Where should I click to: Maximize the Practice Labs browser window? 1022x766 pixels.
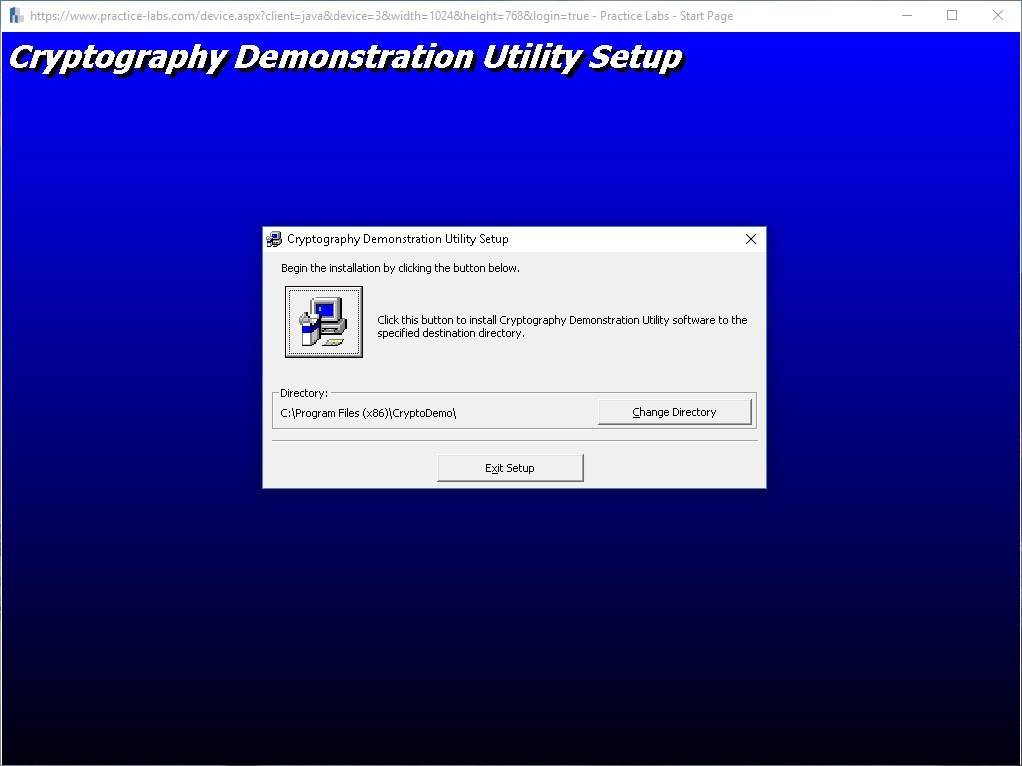coord(951,15)
